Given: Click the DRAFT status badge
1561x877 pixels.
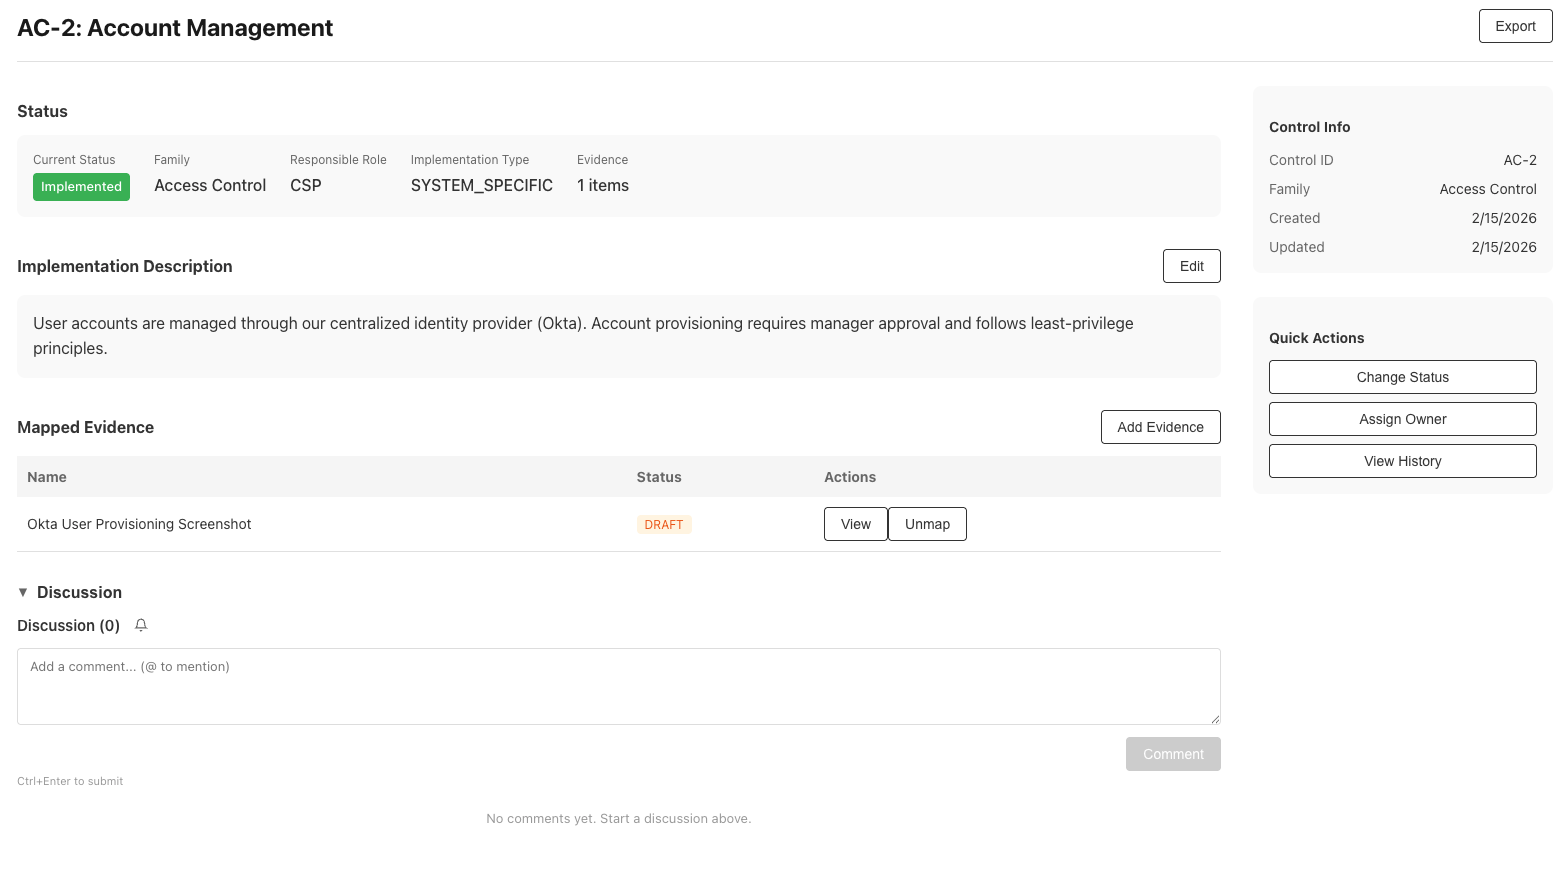Looking at the screenshot, I should (x=664, y=523).
